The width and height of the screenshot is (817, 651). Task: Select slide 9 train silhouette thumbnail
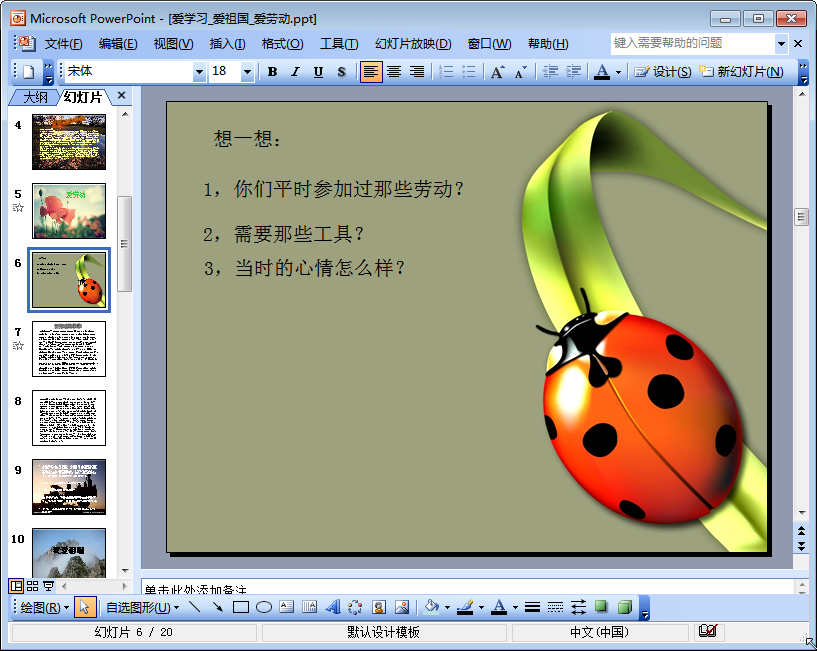pyautogui.click(x=69, y=487)
